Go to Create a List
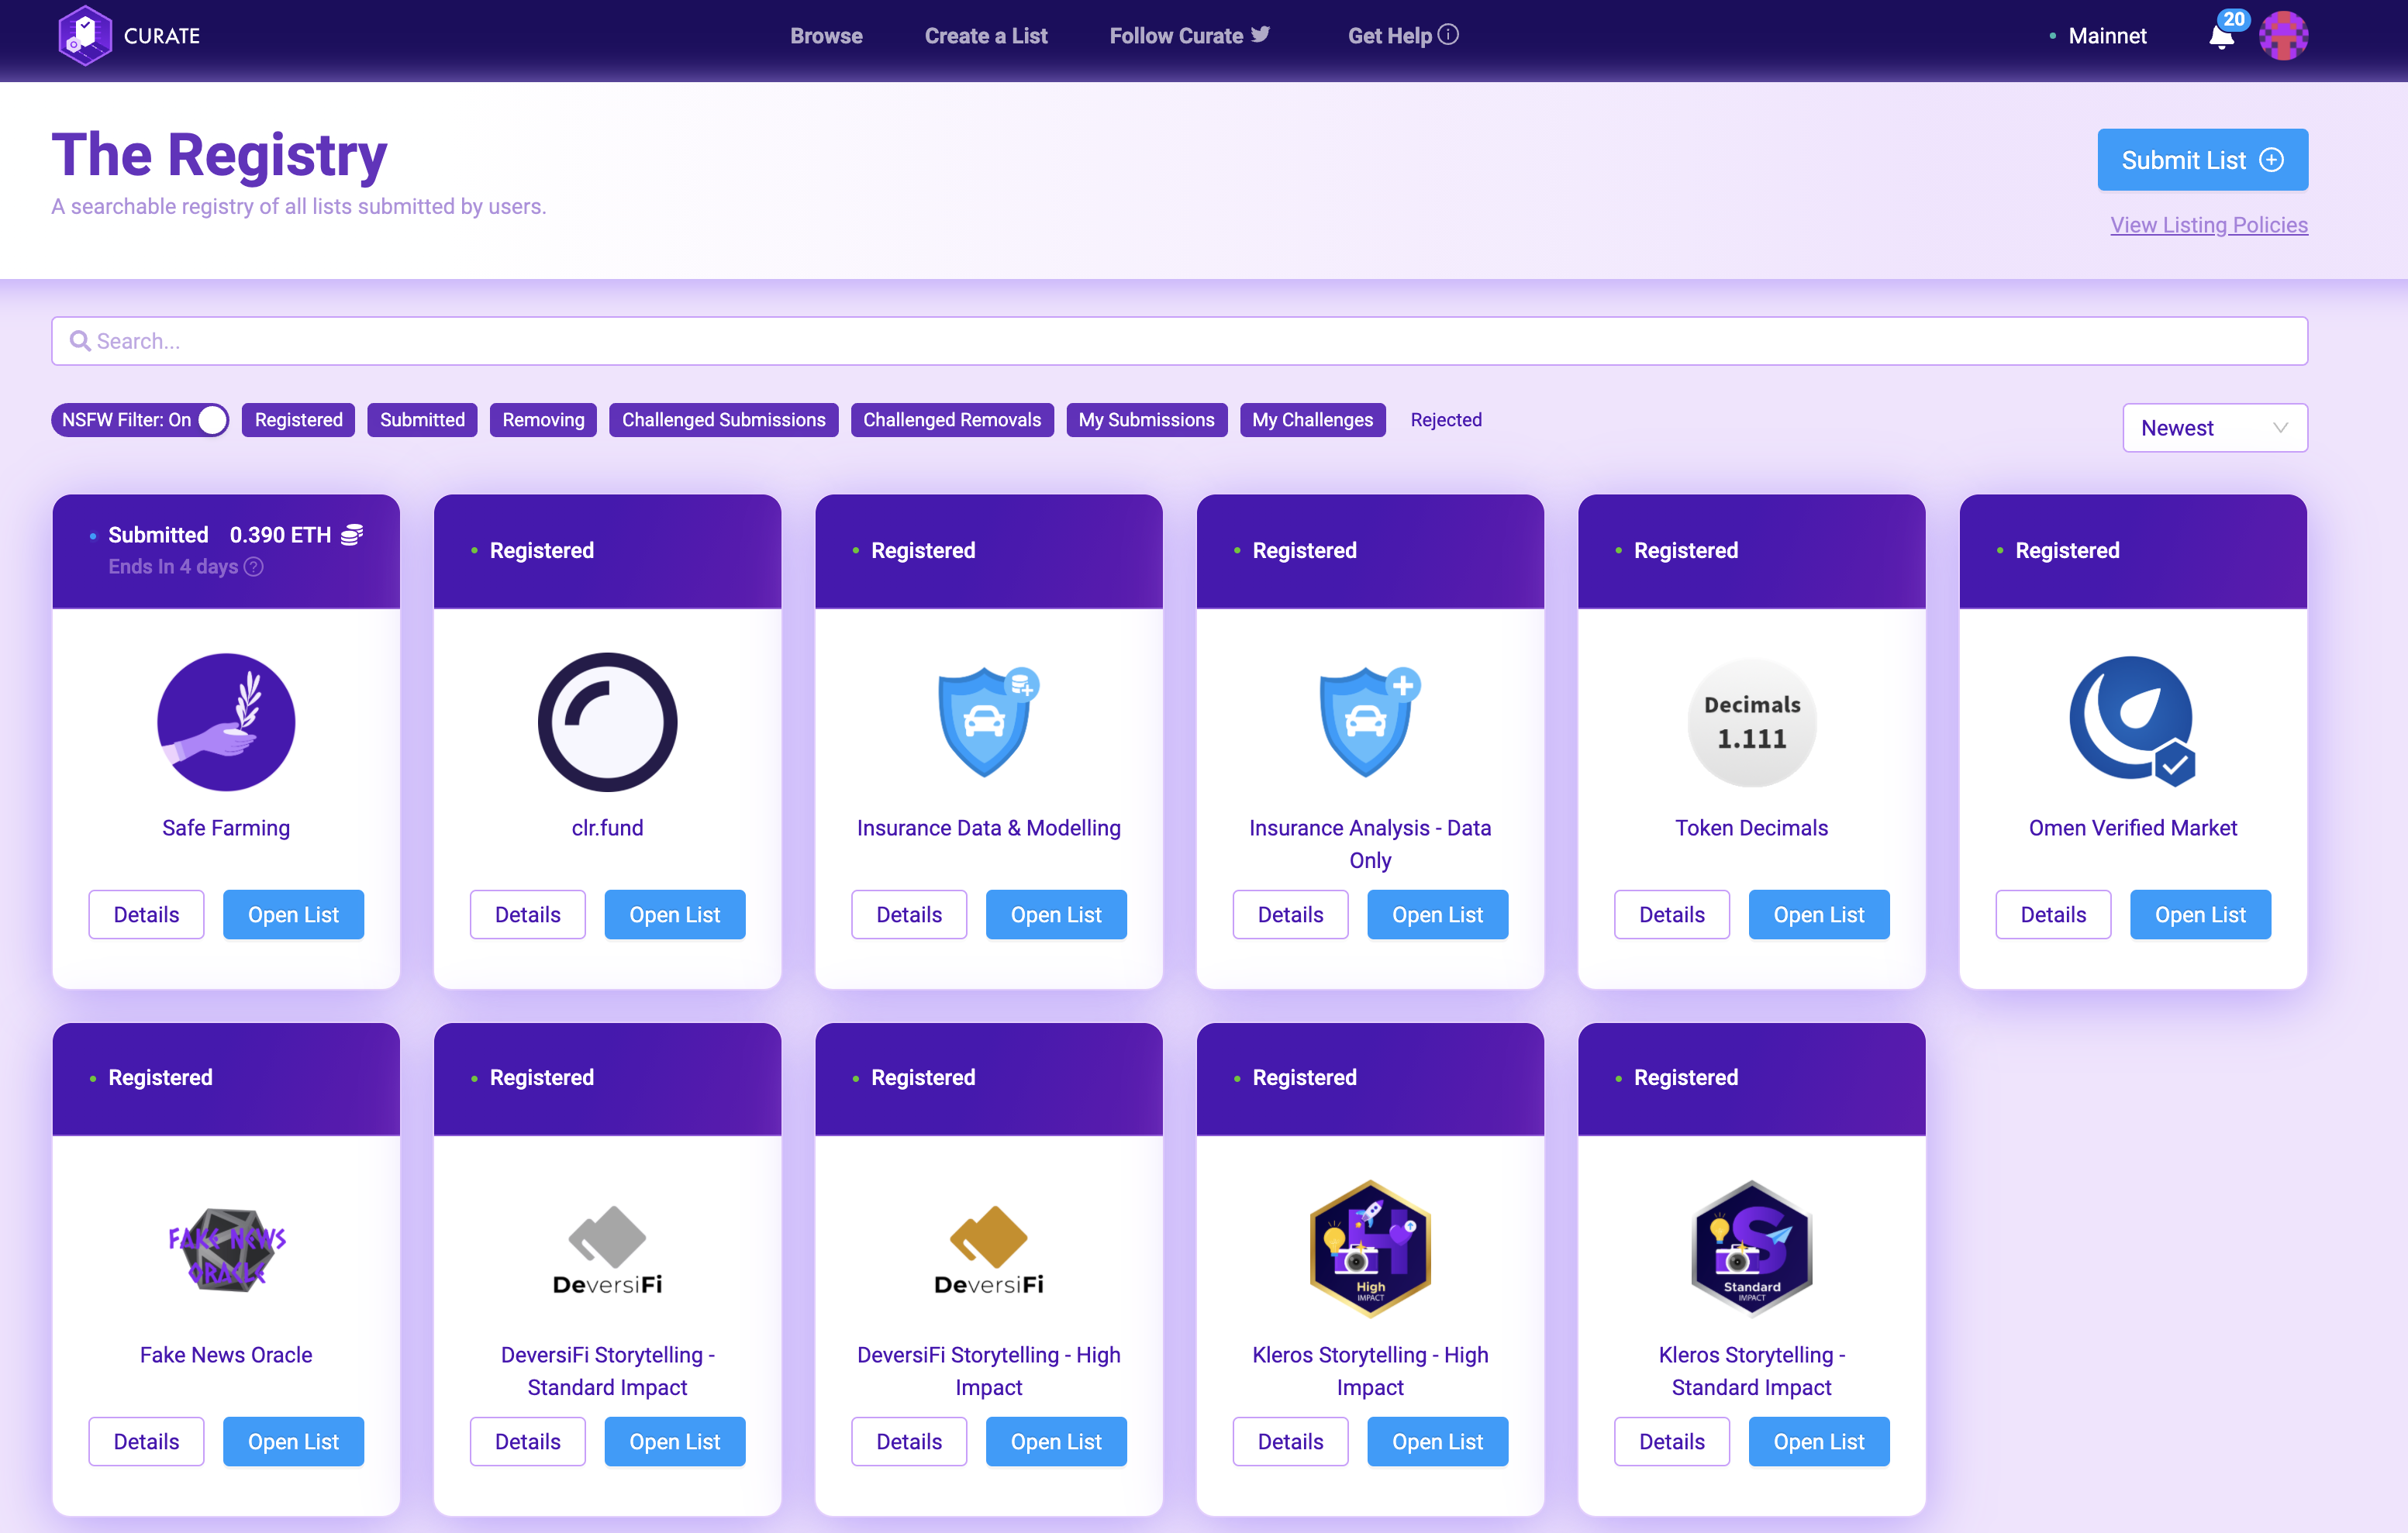This screenshot has width=2408, height=1533. tap(985, 36)
